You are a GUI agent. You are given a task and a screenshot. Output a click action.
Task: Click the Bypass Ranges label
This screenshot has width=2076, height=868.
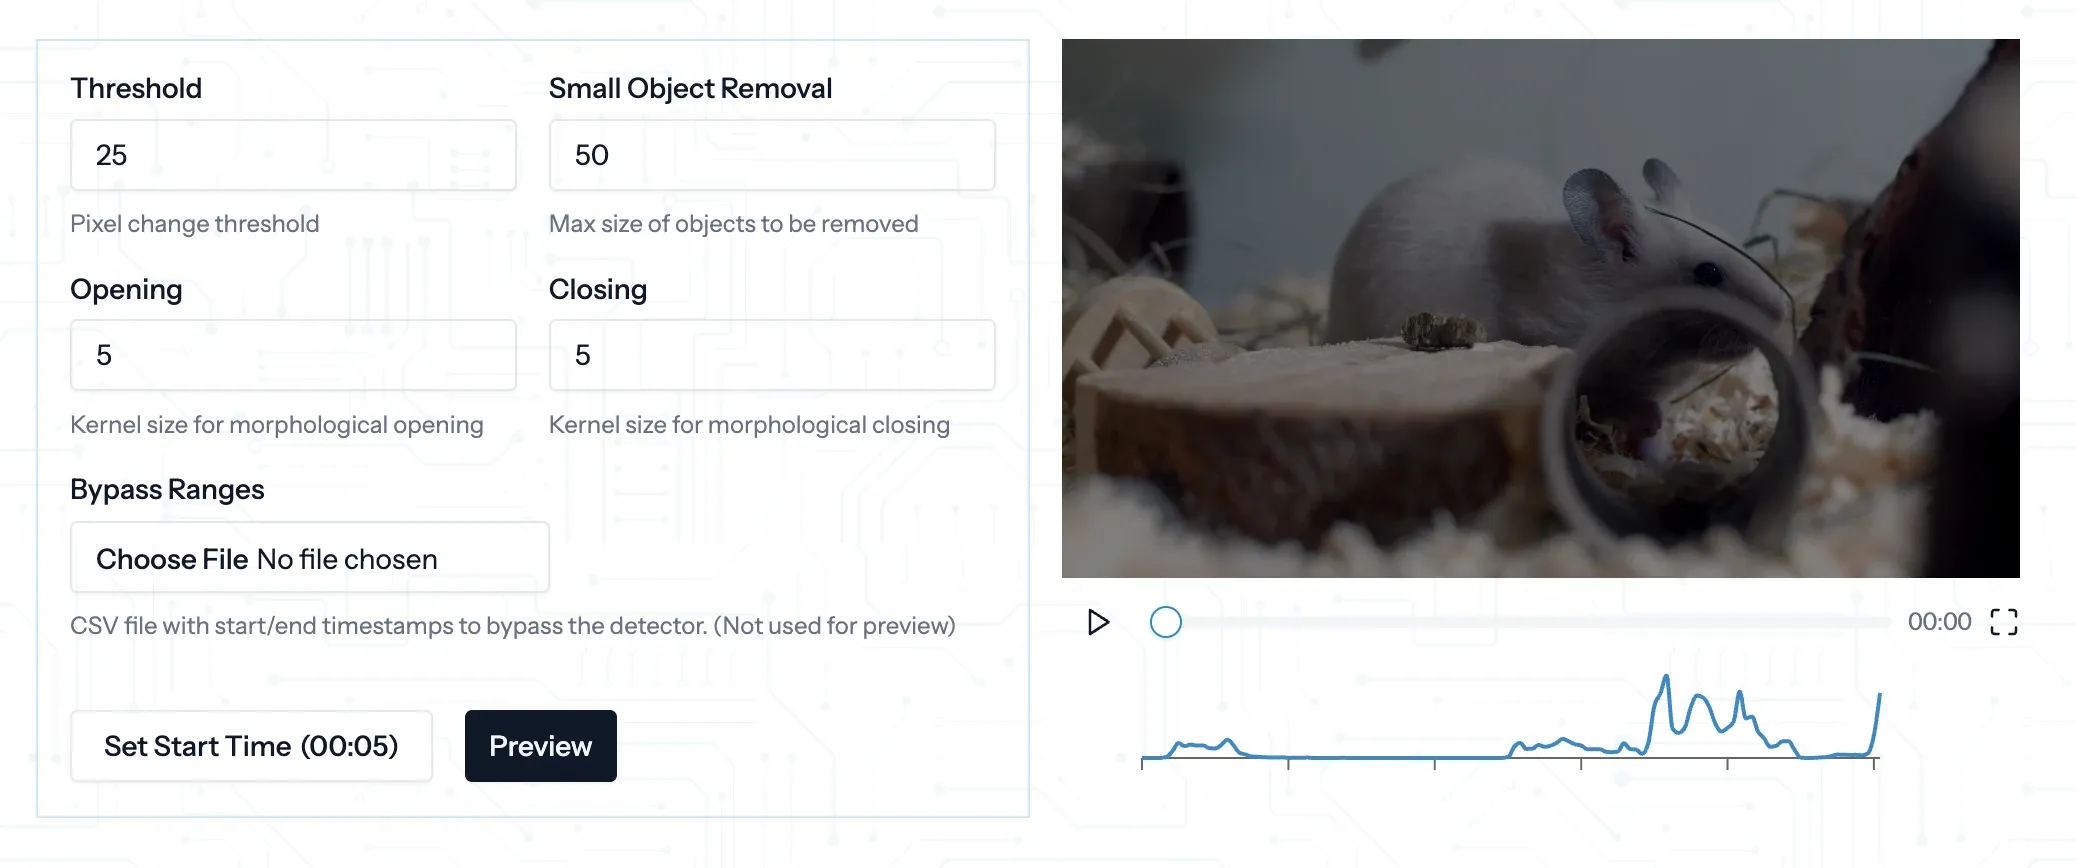coord(167,490)
